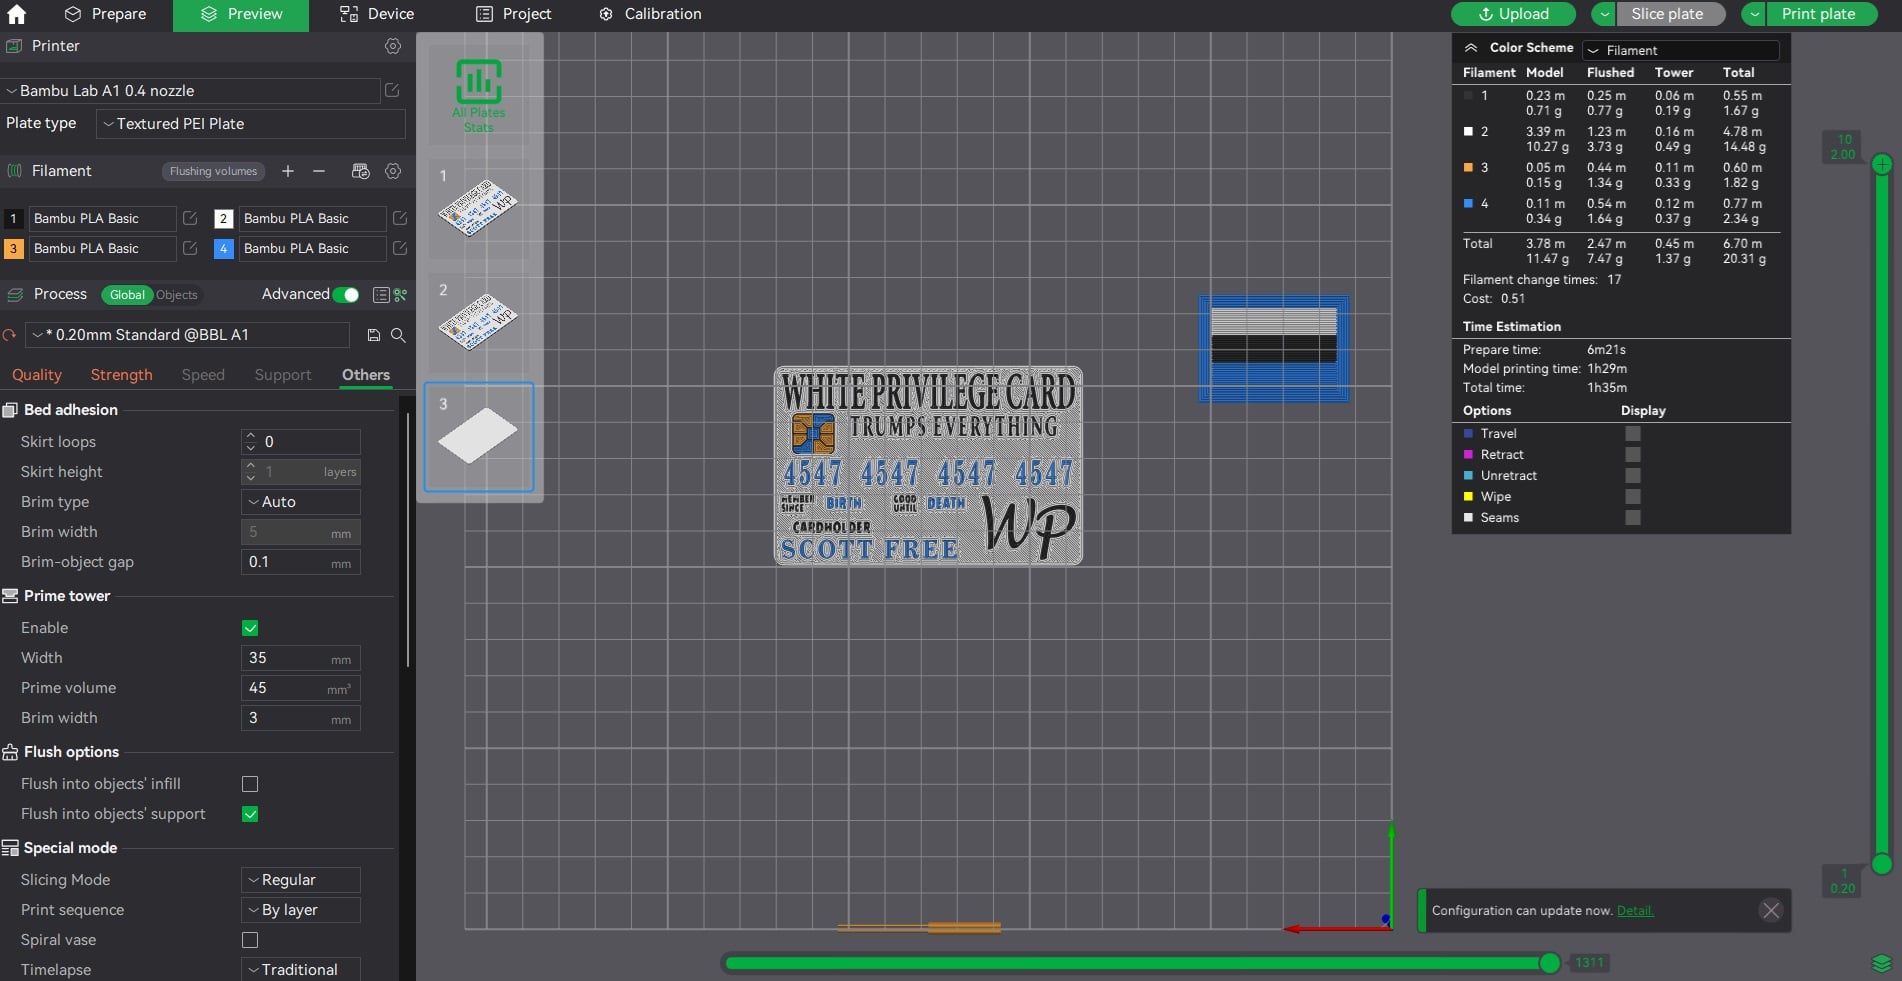Collapse the Color Scheme panel arrow

(1470, 47)
